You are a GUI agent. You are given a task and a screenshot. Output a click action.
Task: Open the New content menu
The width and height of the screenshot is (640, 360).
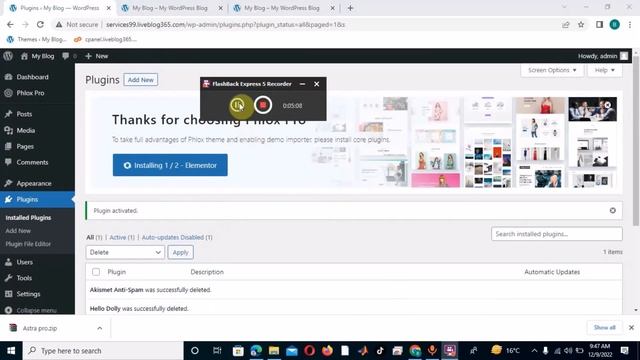coord(97,56)
